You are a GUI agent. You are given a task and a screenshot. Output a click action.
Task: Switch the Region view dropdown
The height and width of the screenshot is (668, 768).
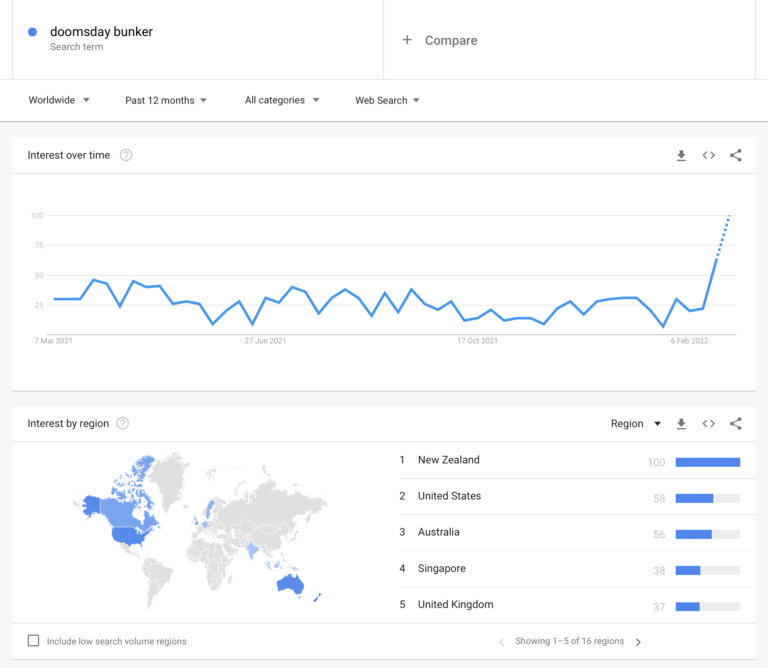click(636, 424)
